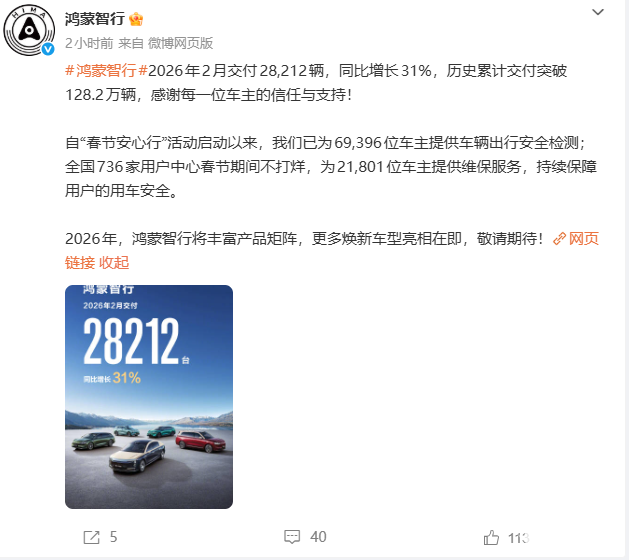Screen dimensions: 629x560
Task: Click the February delivery announcement paragraph
Action: 316,83
